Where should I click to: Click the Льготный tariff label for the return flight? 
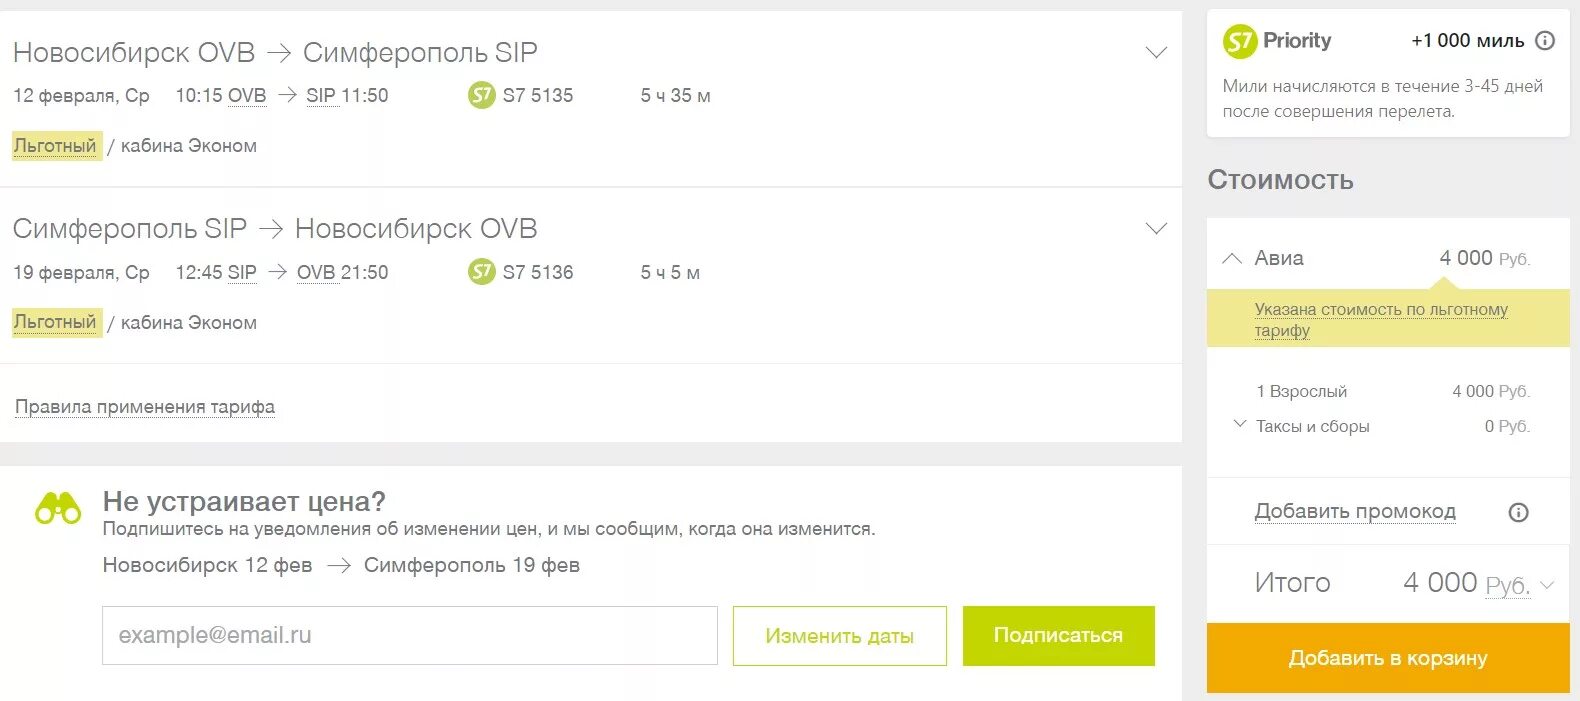pyautogui.click(x=56, y=322)
